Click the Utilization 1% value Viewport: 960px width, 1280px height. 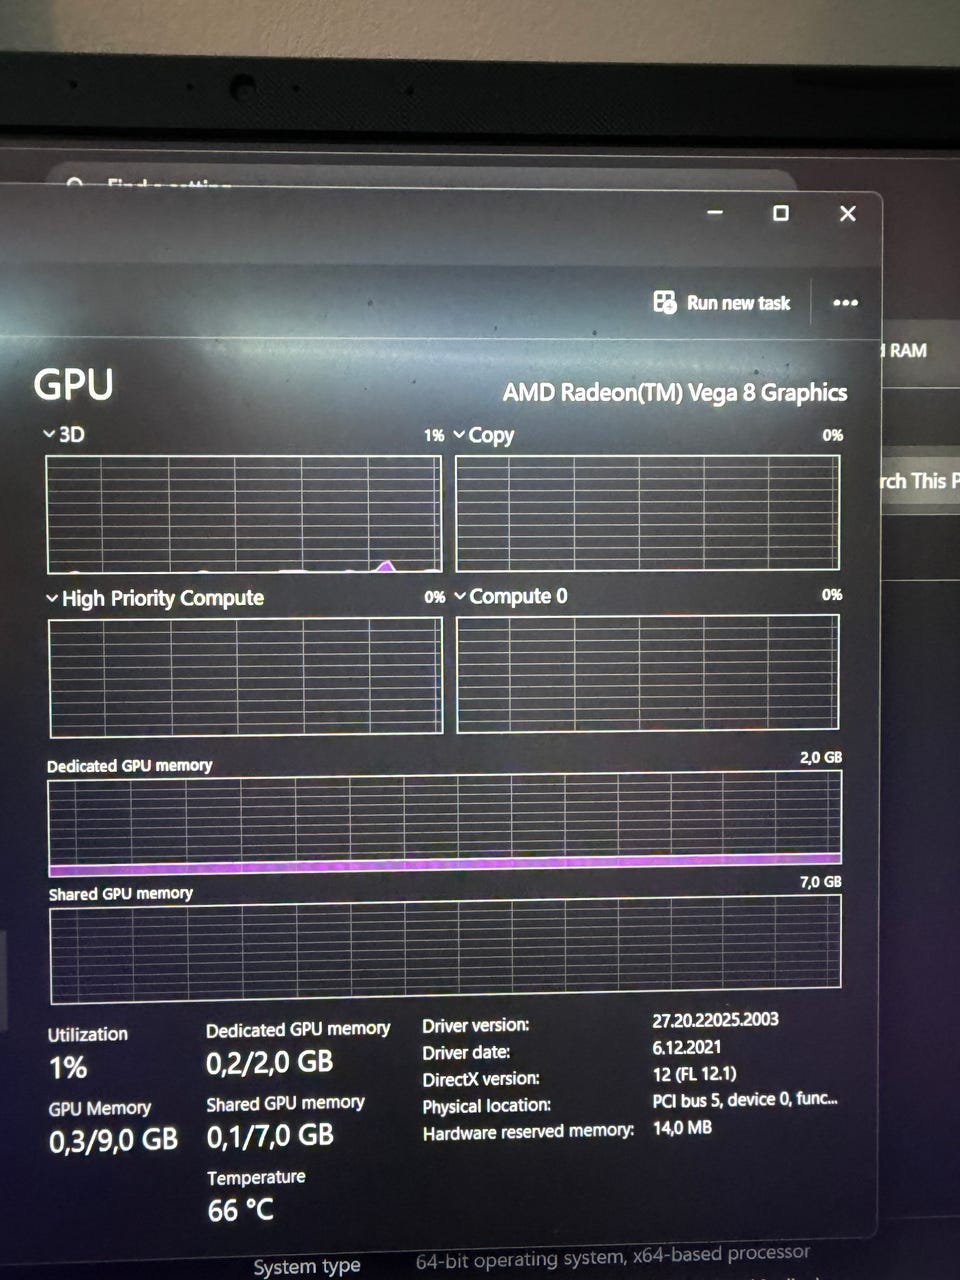68,1067
